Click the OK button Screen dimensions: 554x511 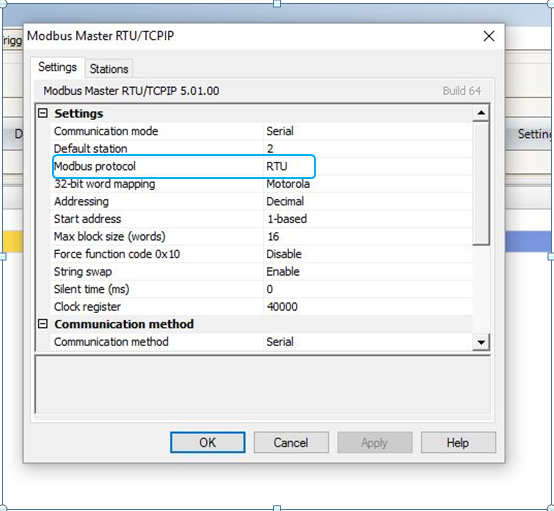[x=207, y=442]
